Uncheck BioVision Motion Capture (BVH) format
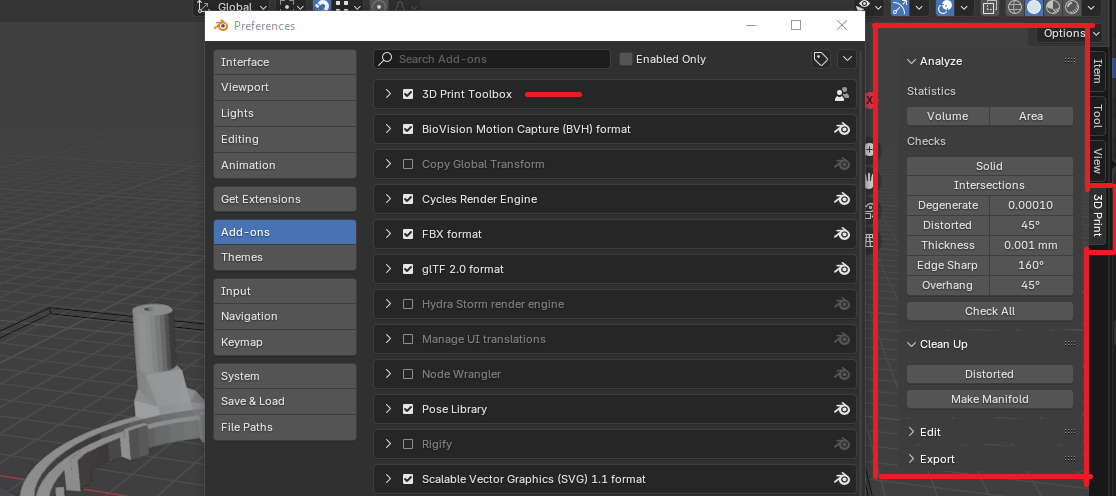The width and height of the screenshot is (1116, 496). 408,129
